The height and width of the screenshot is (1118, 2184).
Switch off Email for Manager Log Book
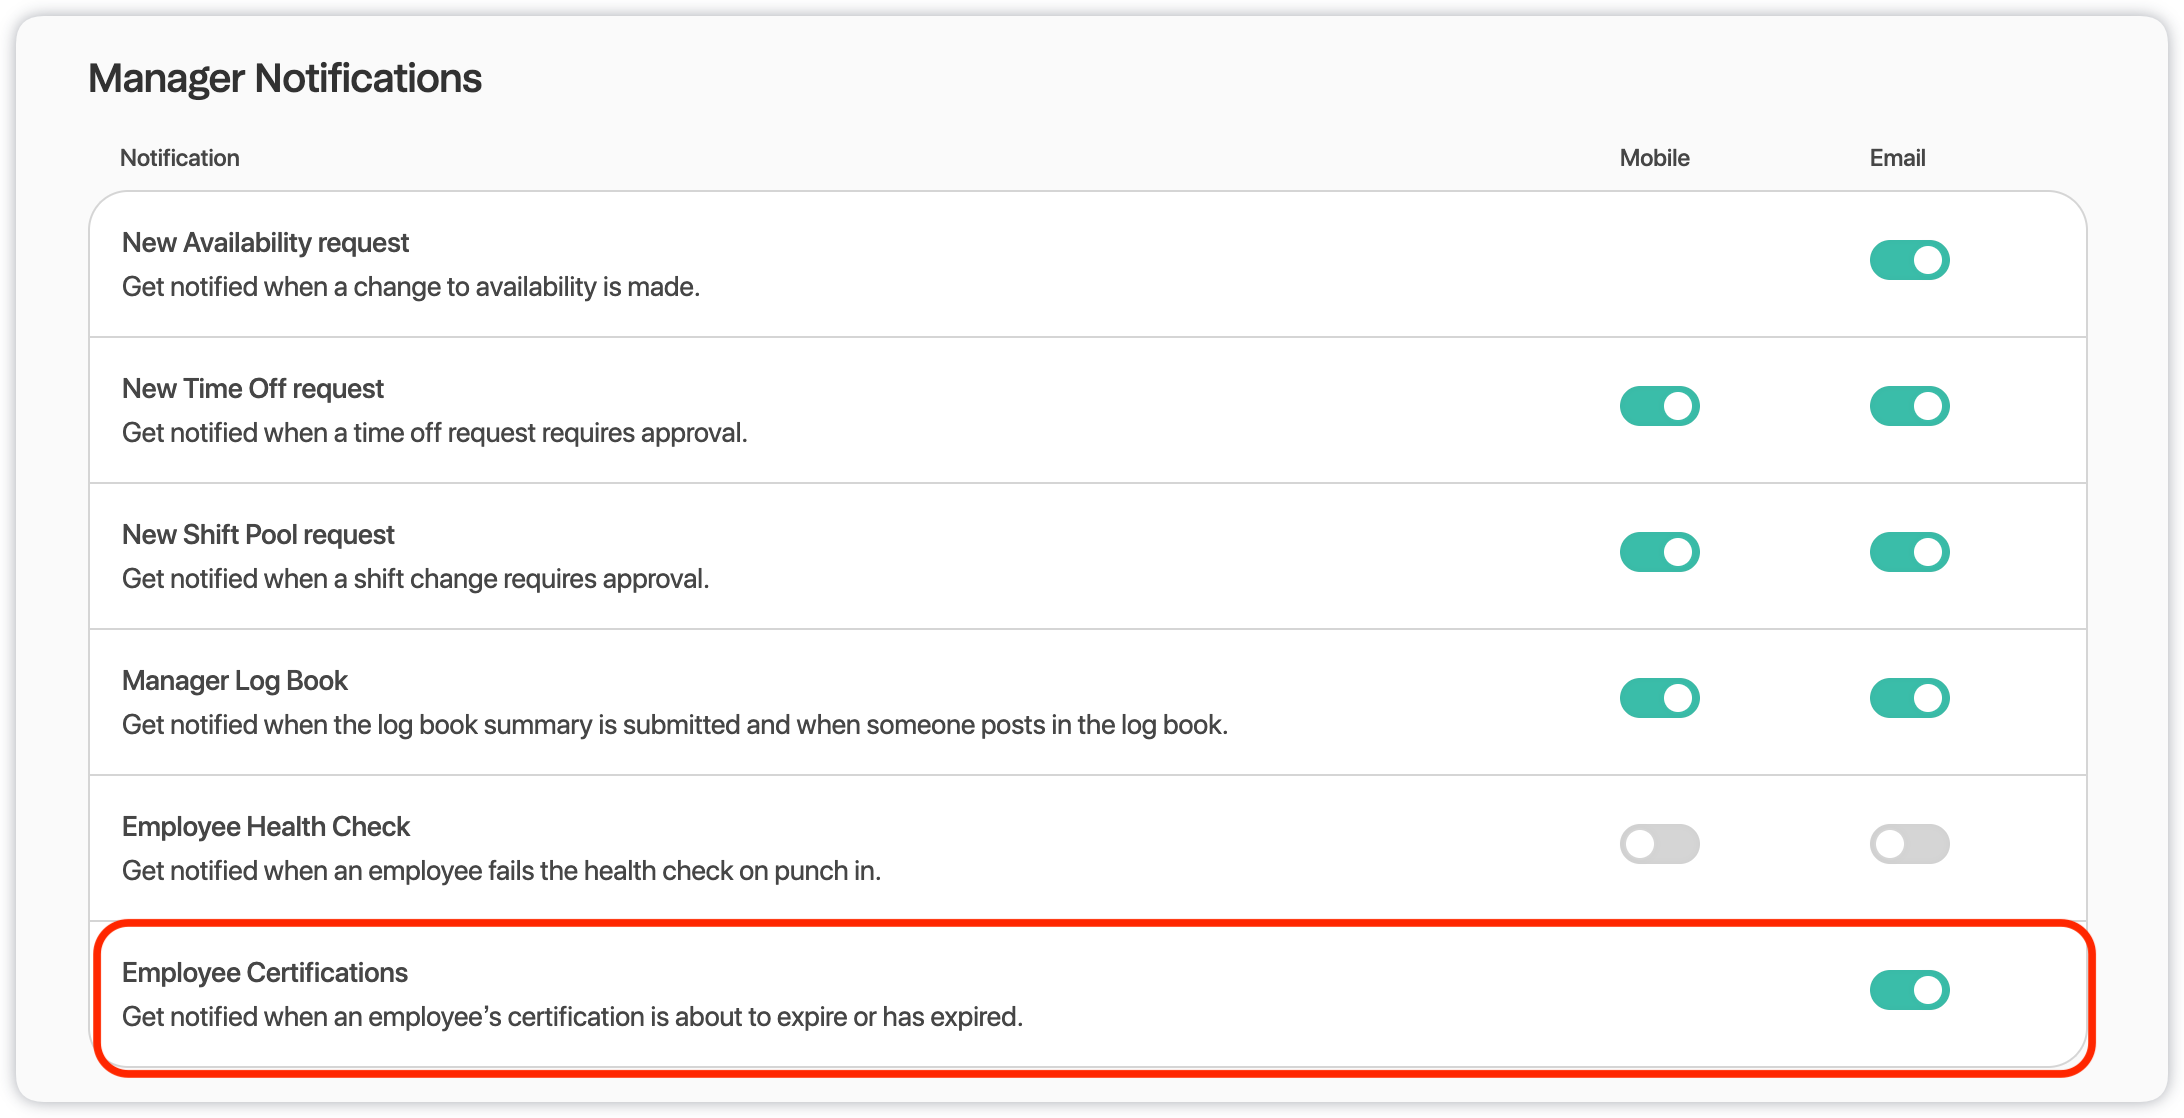pyautogui.click(x=1909, y=698)
